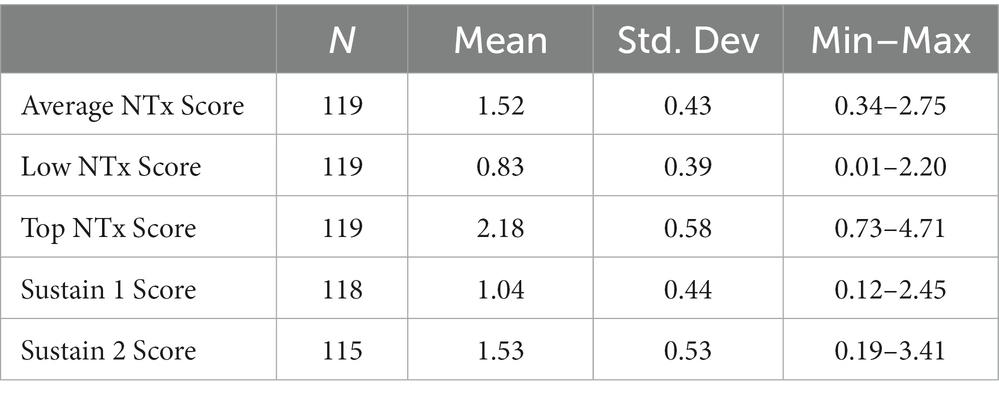This screenshot has width=999, height=395.
Task: Click the N column header
Action: click(342, 41)
